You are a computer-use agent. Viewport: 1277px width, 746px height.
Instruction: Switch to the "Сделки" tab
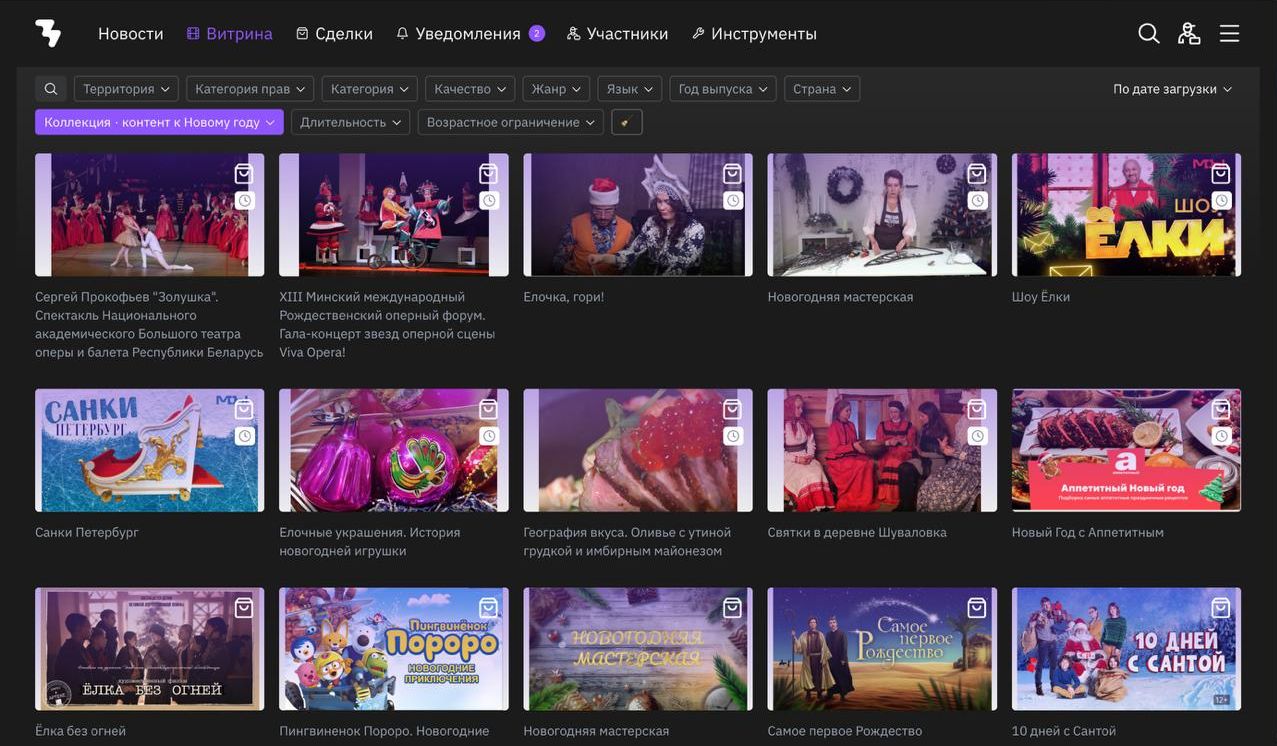pyautogui.click(x=334, y=33)
